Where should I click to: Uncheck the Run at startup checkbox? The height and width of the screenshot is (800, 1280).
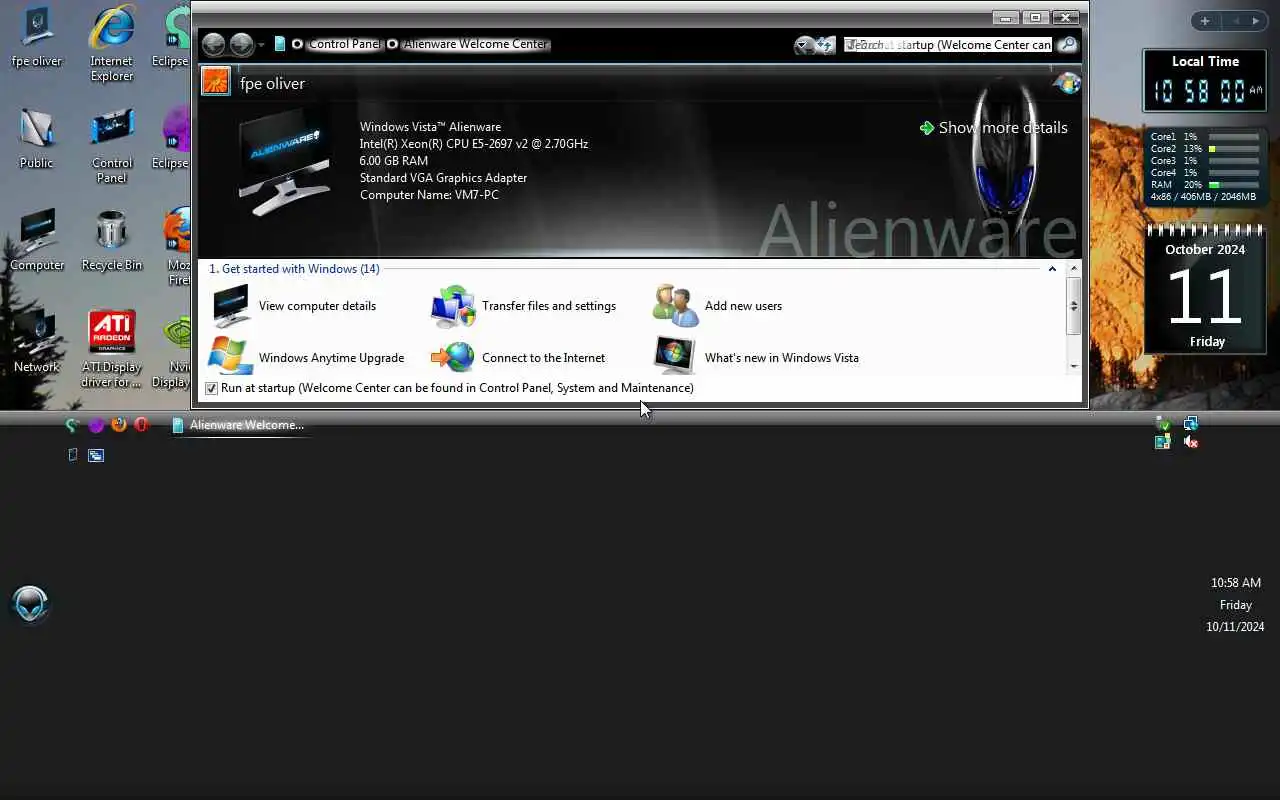[x=211, y=388]
